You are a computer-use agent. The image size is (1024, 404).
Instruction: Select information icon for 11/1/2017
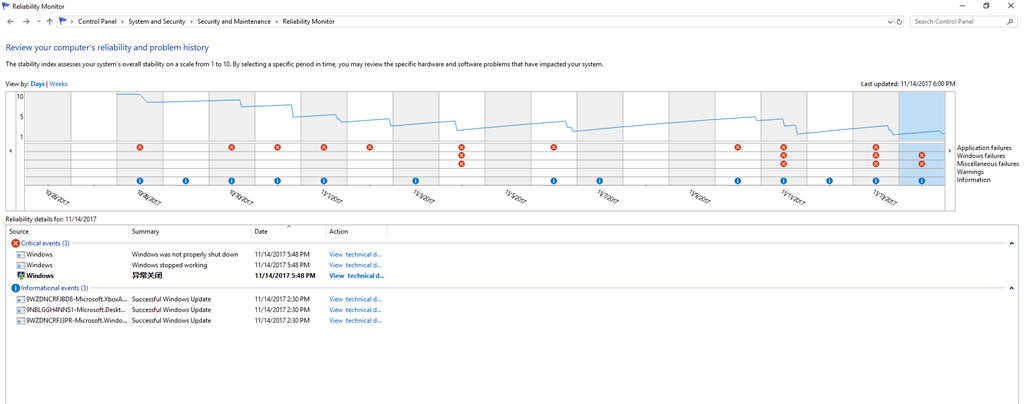pos(324,181)
